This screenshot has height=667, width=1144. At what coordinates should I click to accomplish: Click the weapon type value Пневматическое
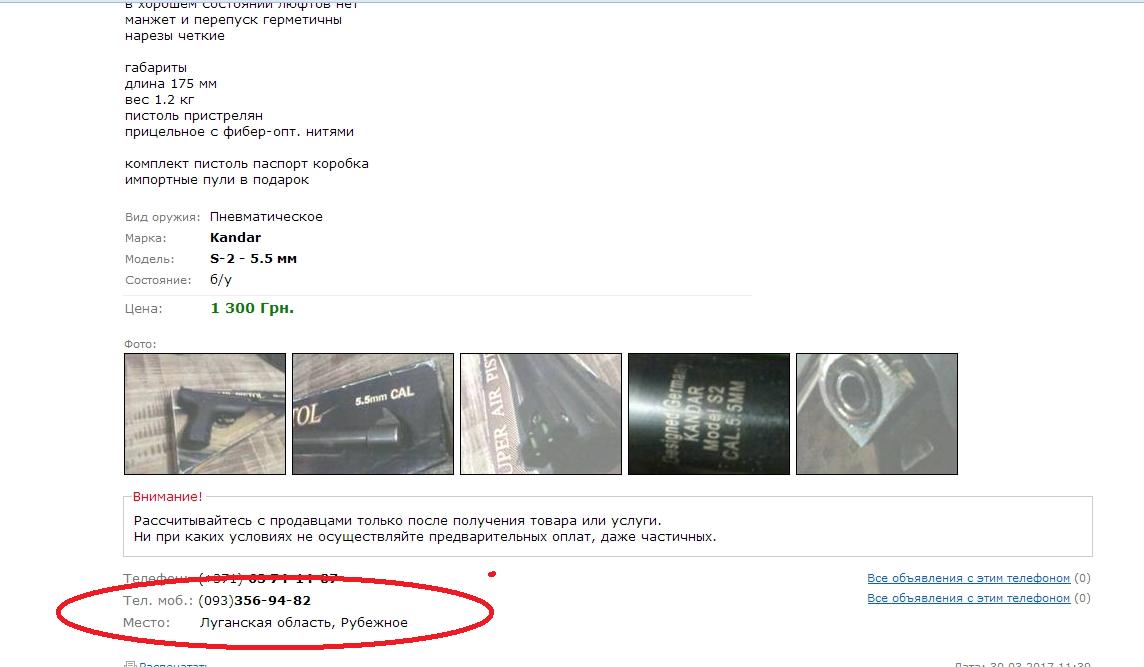tap(266, 217)
